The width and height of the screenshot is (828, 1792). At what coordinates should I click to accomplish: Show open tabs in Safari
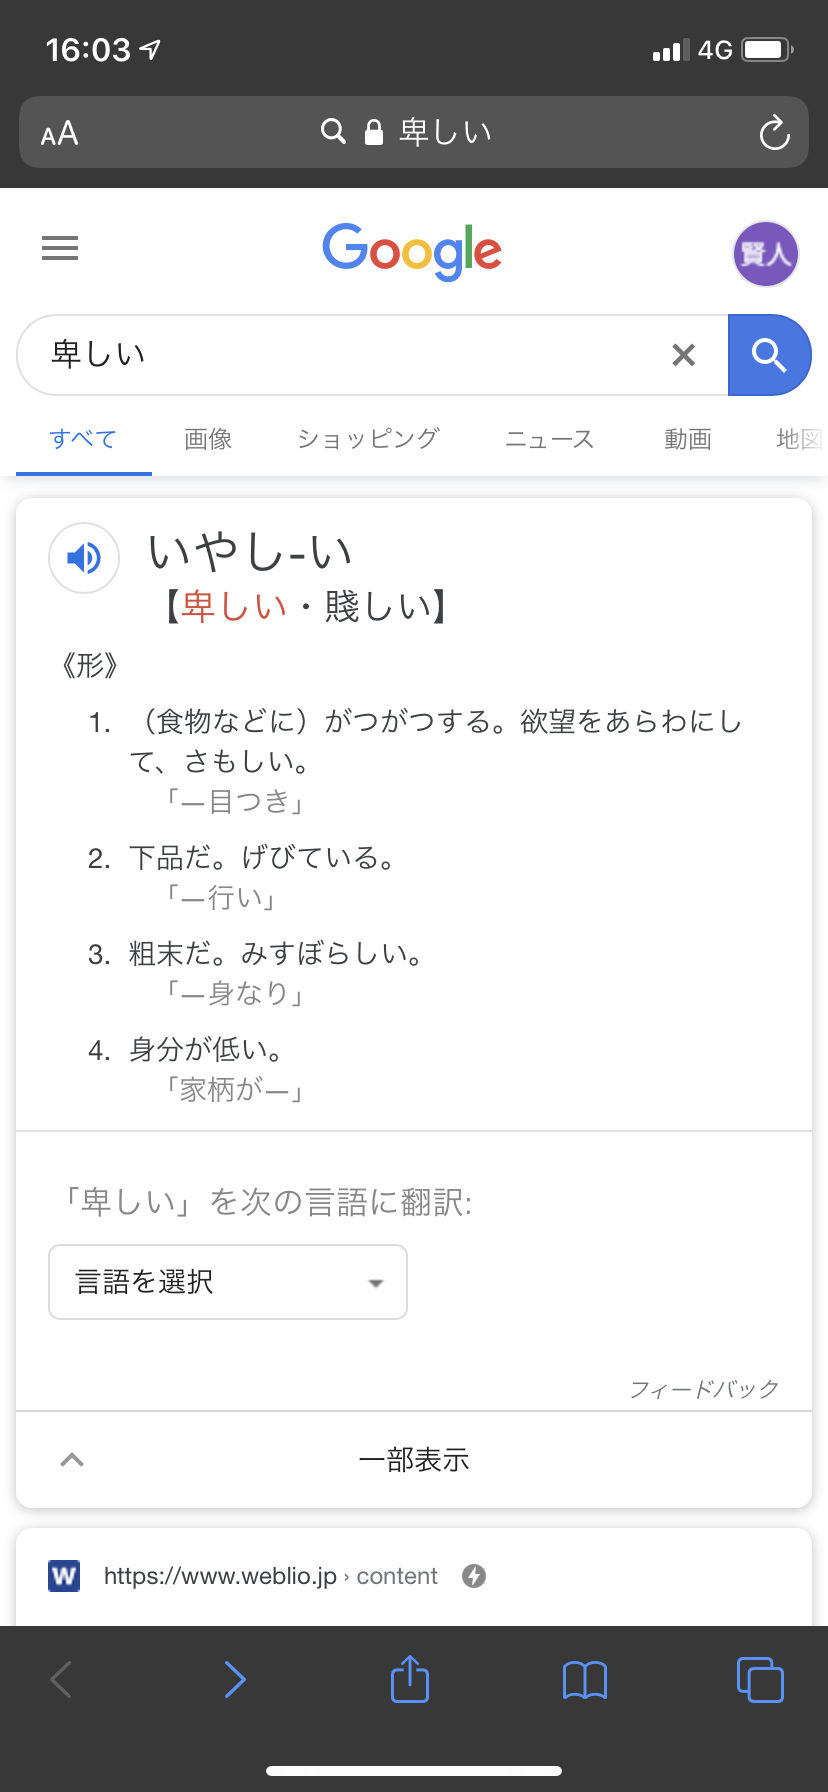[760, 1680]
